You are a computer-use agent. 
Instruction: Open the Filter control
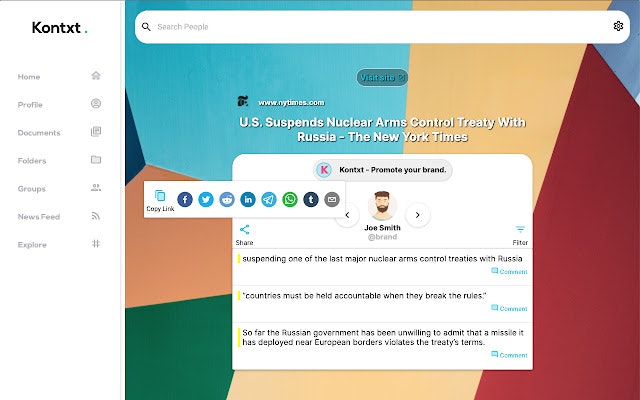[520, 235]
